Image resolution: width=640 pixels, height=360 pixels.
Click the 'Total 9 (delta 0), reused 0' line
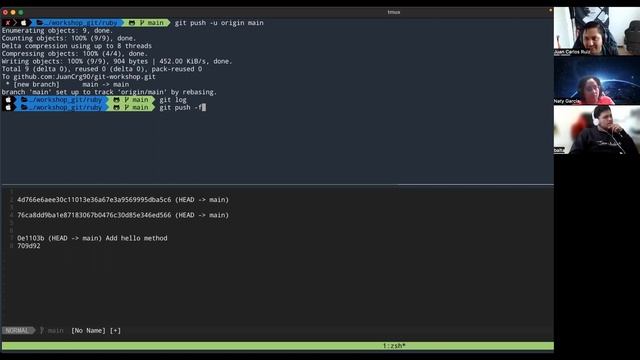click(x=102, y=69)
